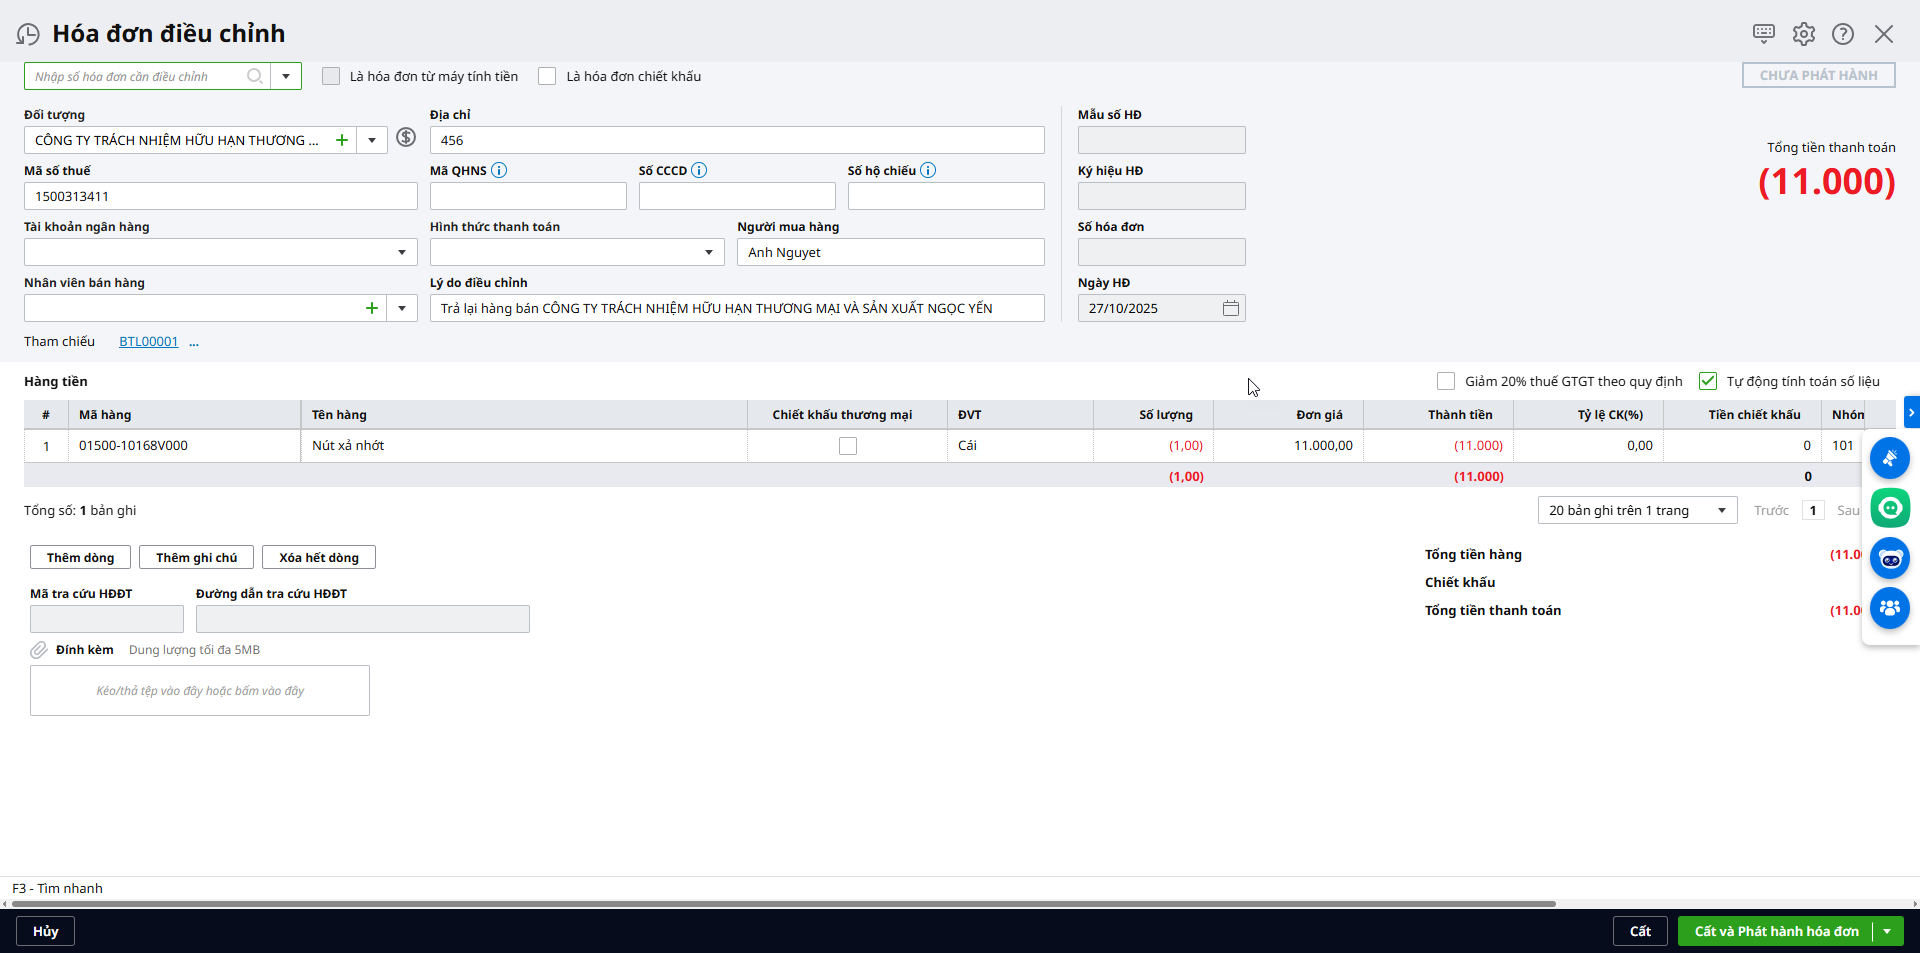Open calendar picker for Ngày HĐ
This screenshot has height=953, width=1920.
1230,309
